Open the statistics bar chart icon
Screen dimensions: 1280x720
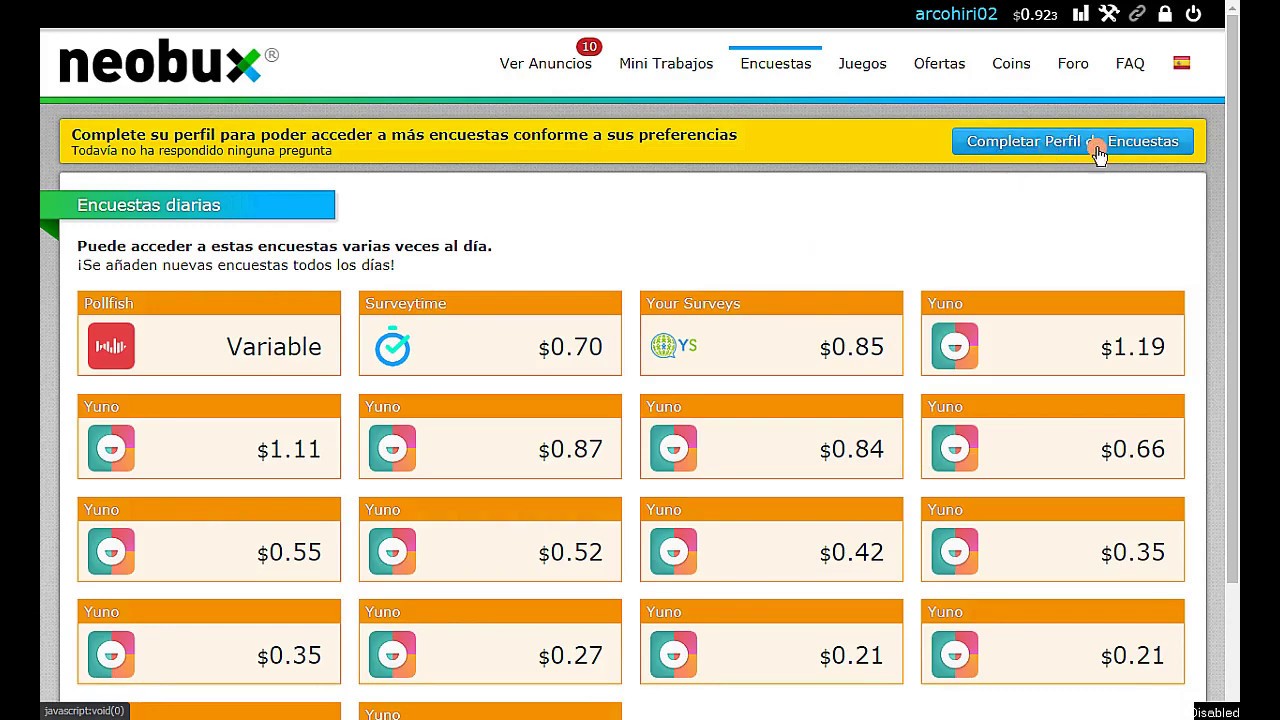[1081, 14]
